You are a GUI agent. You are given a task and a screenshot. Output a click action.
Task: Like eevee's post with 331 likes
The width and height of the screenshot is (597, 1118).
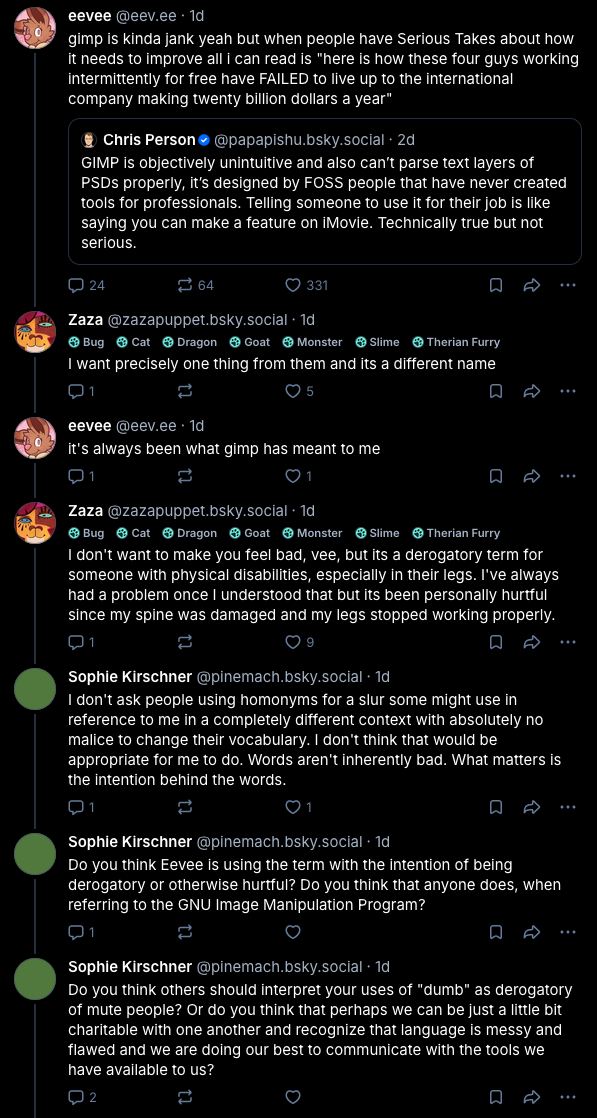click(307, 285)
